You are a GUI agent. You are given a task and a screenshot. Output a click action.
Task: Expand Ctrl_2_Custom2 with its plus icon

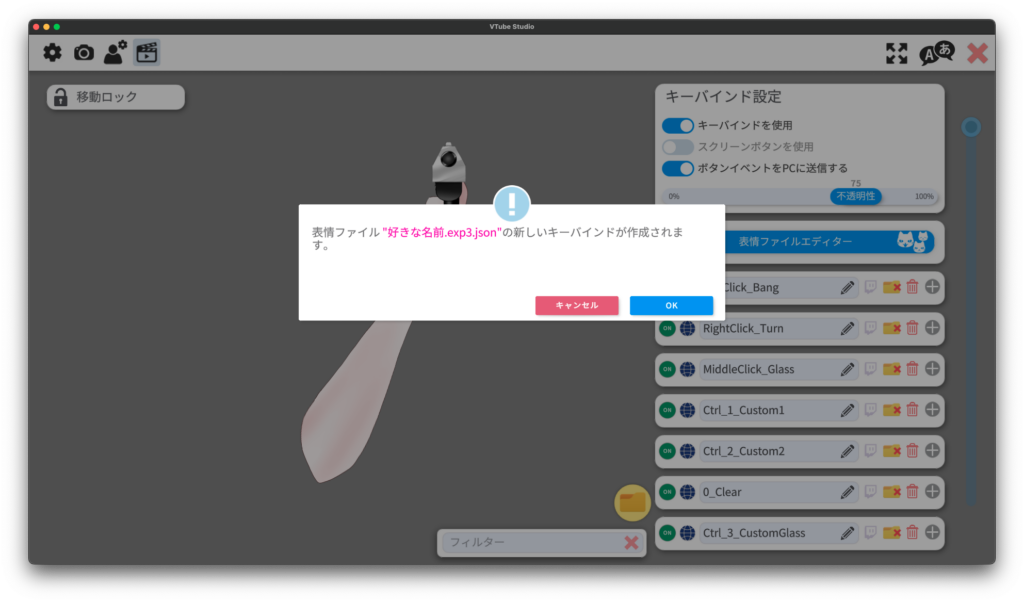tap(932, 451)
